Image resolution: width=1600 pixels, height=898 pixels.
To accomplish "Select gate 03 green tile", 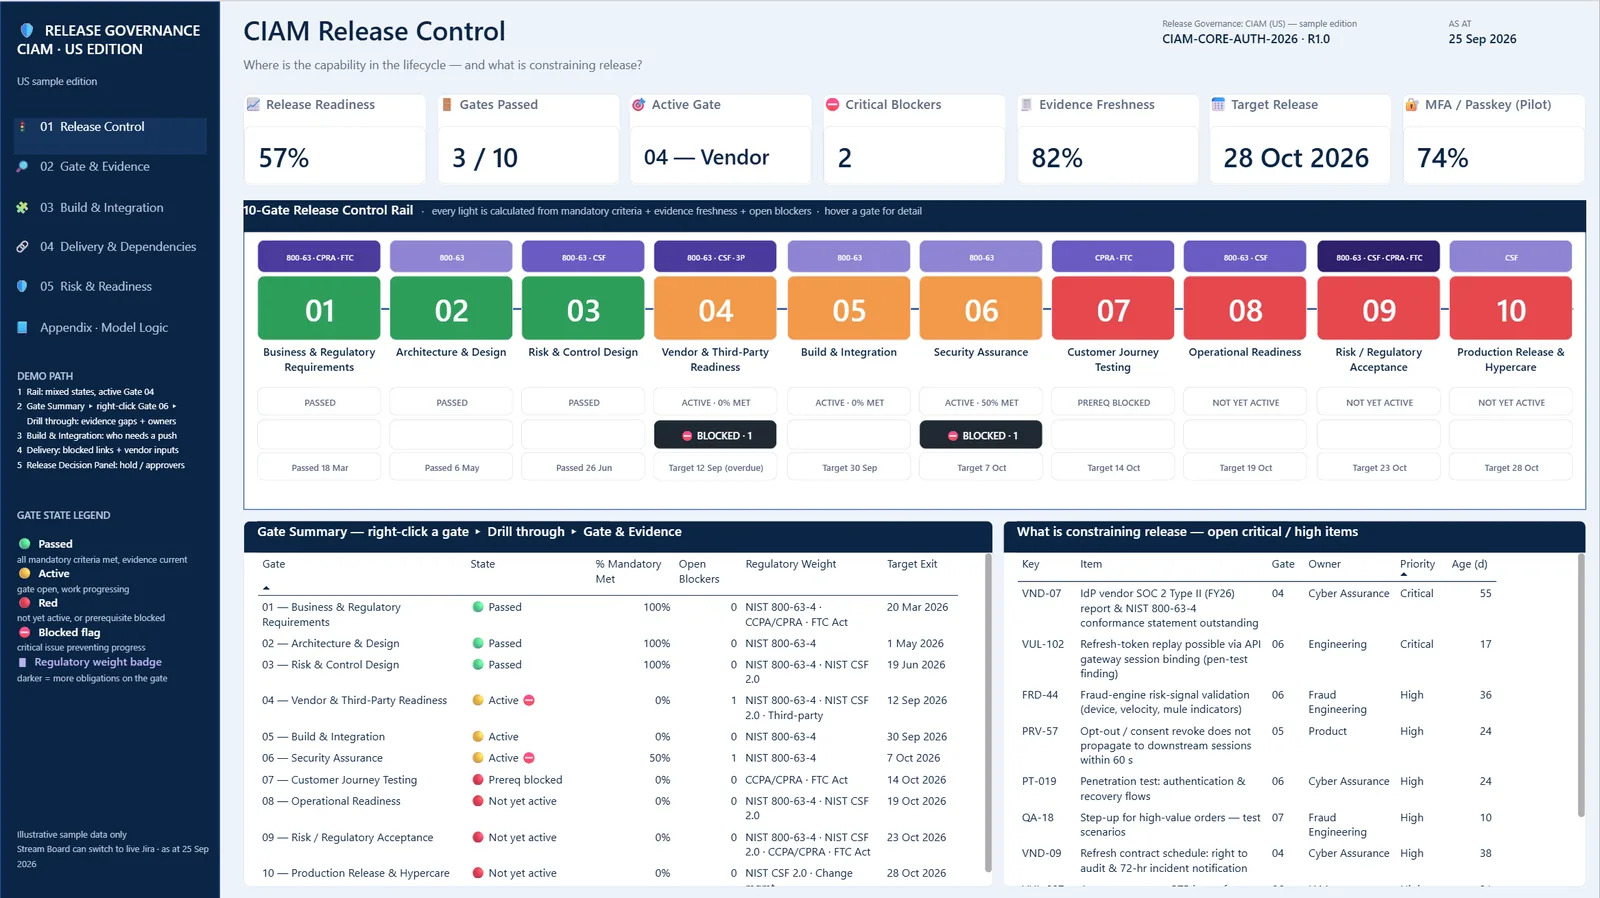I will pos(583,309).
